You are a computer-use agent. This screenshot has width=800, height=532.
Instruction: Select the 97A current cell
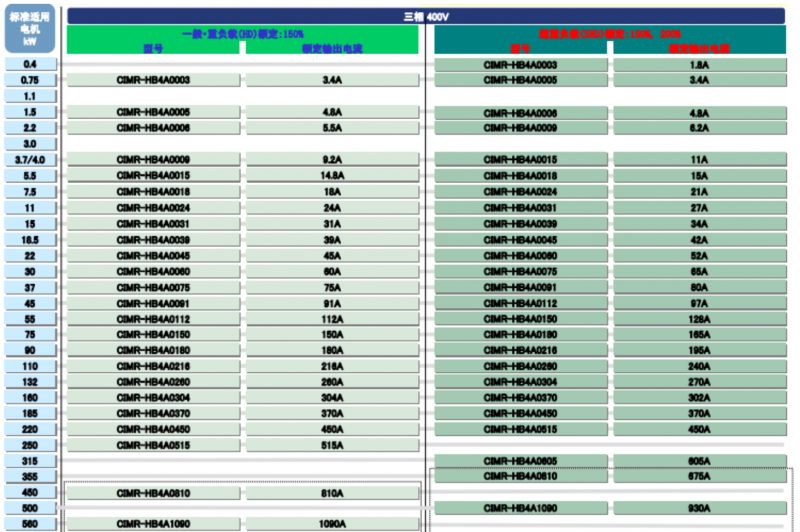pos(699,303)
